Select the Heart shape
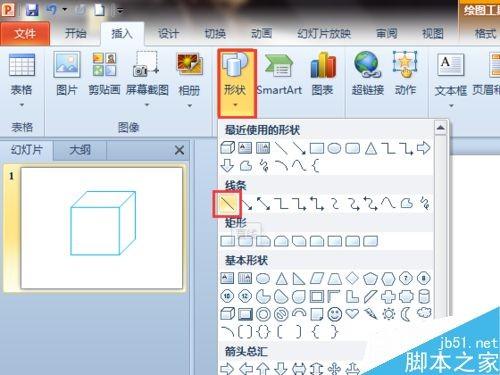This screenshot has height=375, width=500. pyautogui.click(x=352, y=313)
